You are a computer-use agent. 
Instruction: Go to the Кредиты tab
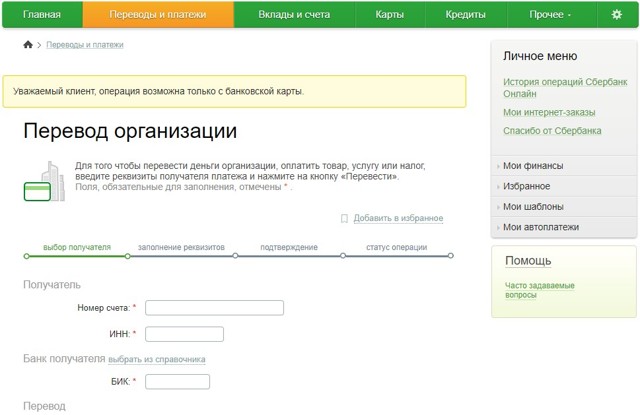[x=466, y=15]
